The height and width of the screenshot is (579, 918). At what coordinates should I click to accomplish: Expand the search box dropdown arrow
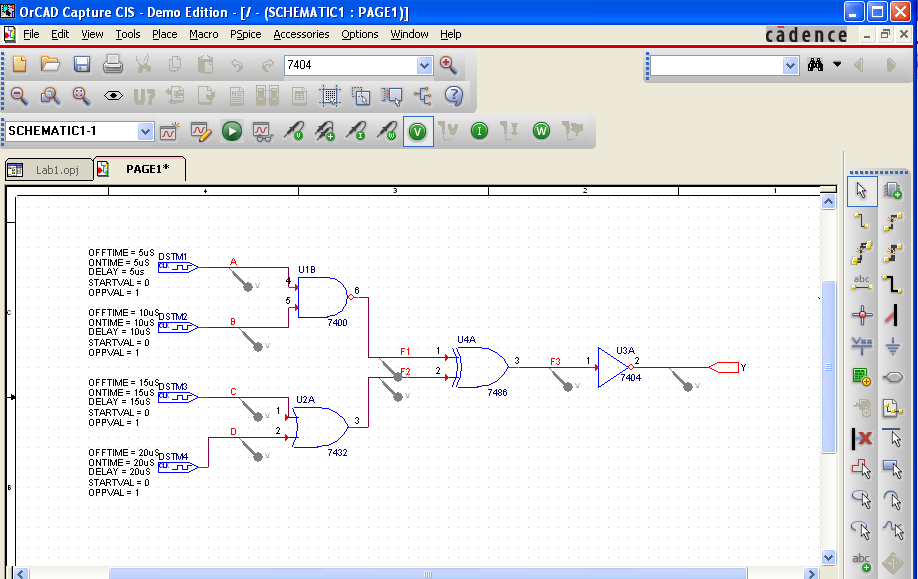point(790,66)
